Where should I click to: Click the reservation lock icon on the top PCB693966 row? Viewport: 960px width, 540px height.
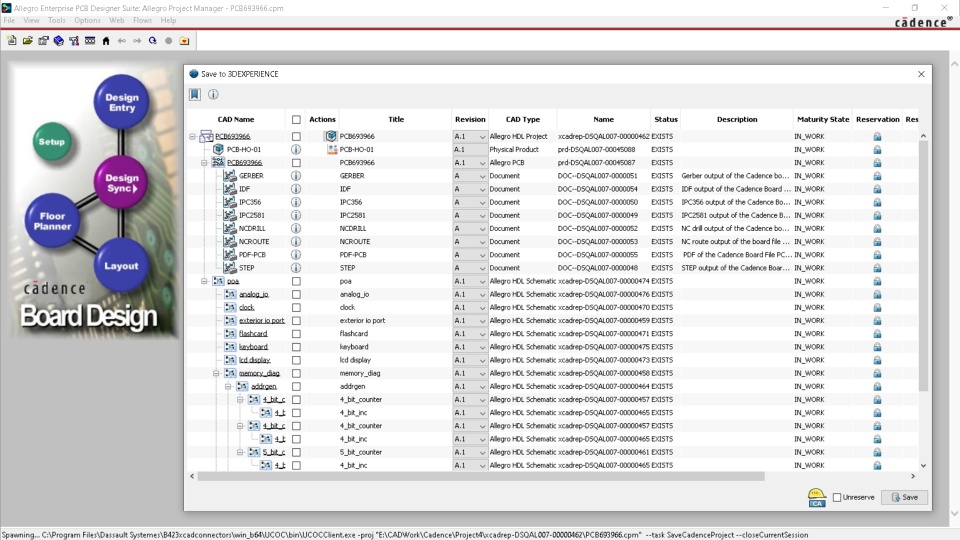click(877, 137)
